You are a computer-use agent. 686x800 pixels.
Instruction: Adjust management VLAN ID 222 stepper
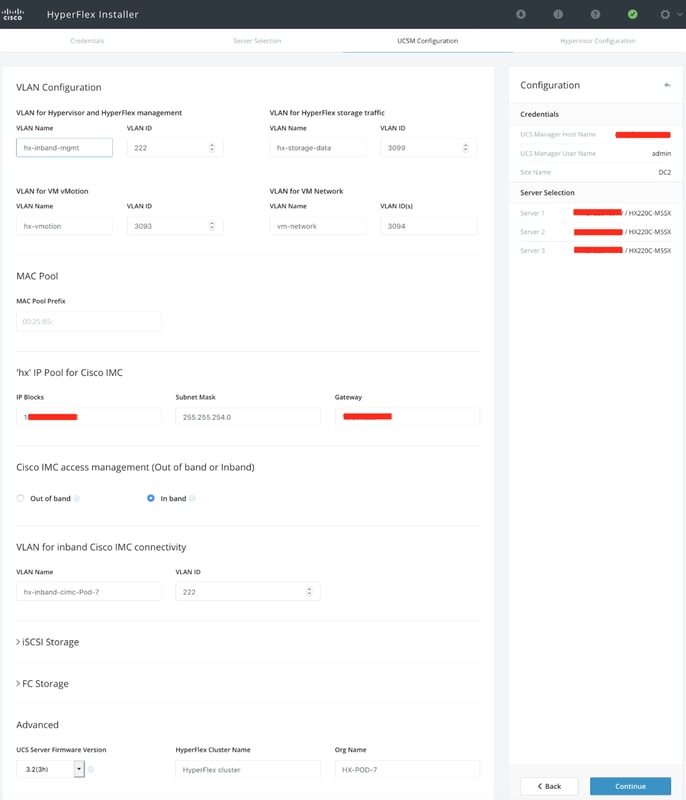(x=212, y=147)
